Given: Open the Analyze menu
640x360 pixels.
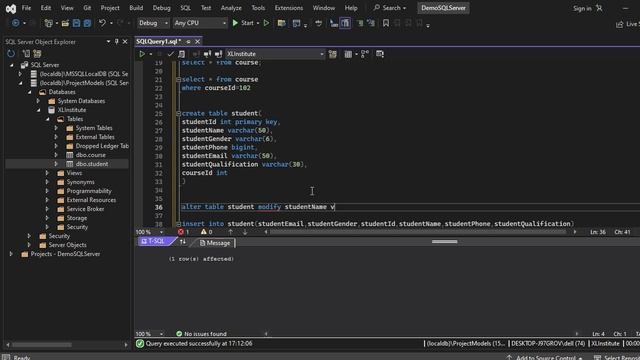Looking at the screenshot, I should point(231,8).
